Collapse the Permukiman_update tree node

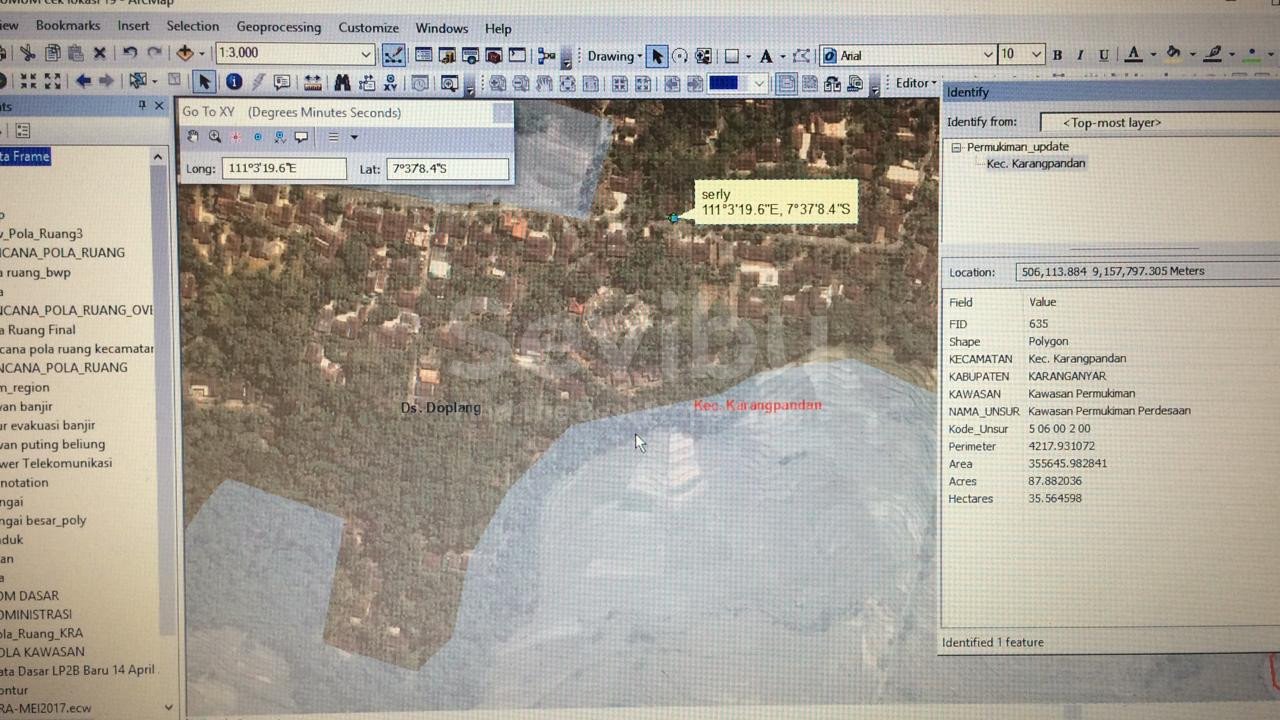click(956, 147)
